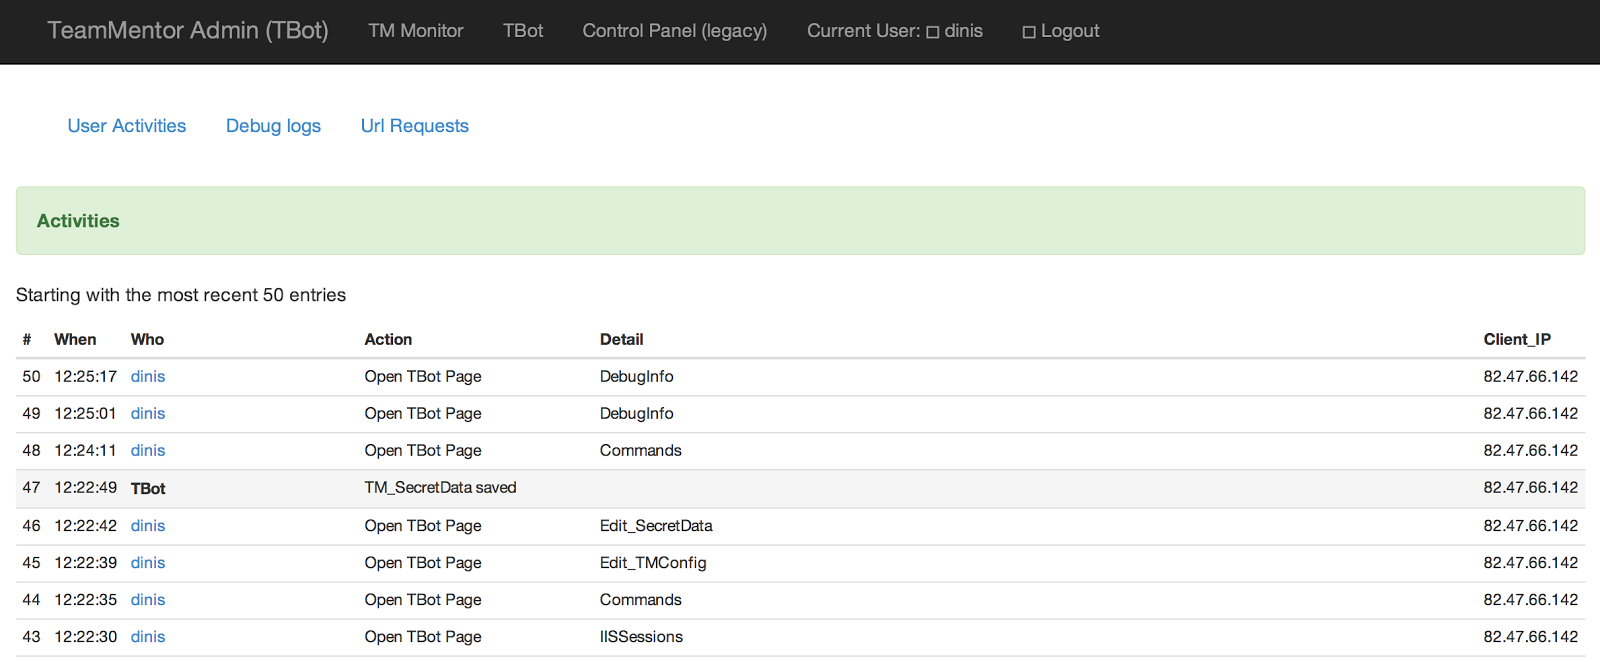The image size is (1600, 662).
Task: Switch to the Url Requests tab
Action: click(415, 126)
